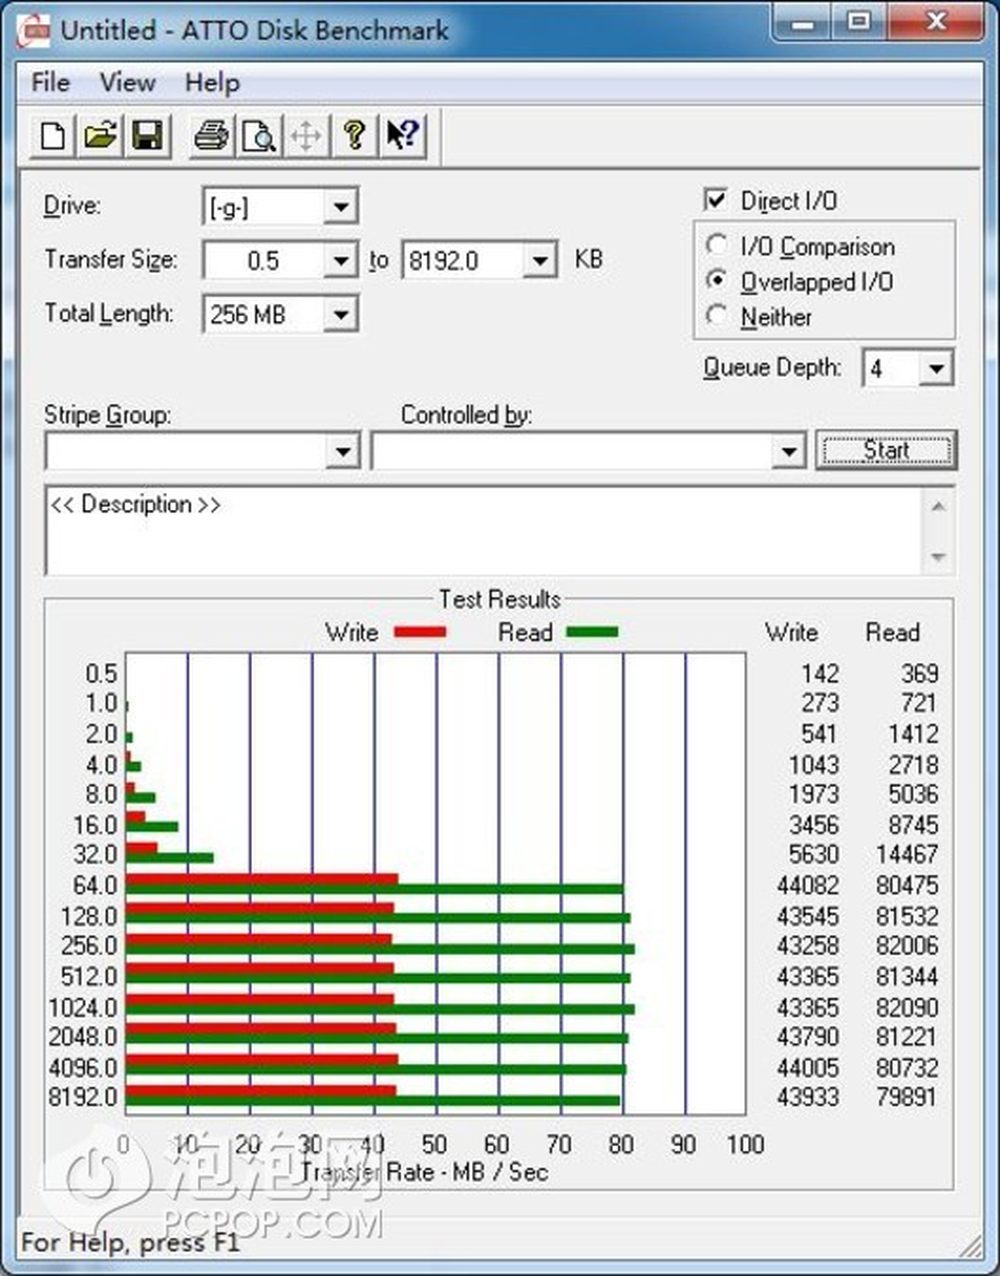The height and width of the screenshot is (1276, 1000).
Task: Click the Open folder toolbar icon
Action: 100,135
